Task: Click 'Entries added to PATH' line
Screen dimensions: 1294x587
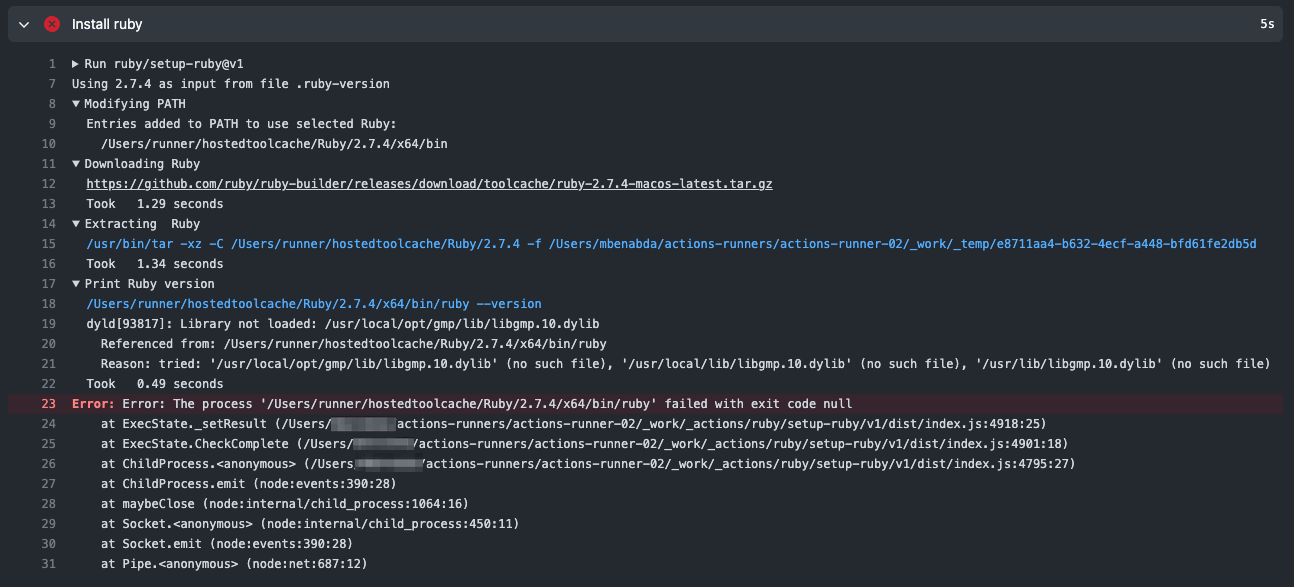Action: click(241, 124)
